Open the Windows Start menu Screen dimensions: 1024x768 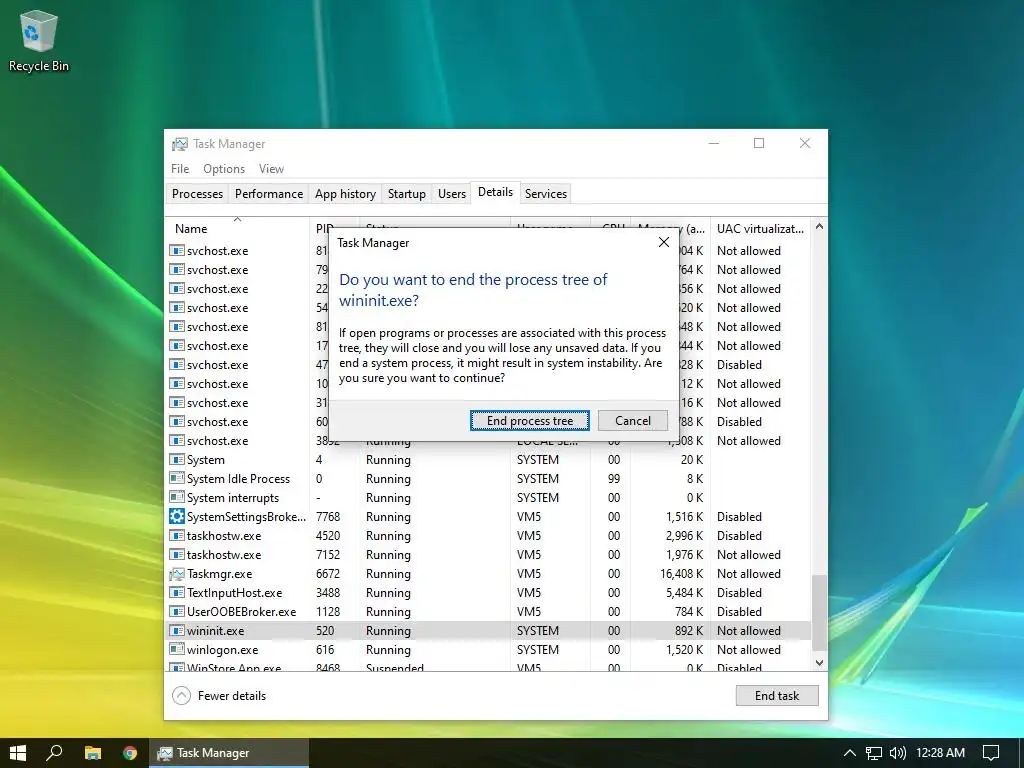(18, 753)
